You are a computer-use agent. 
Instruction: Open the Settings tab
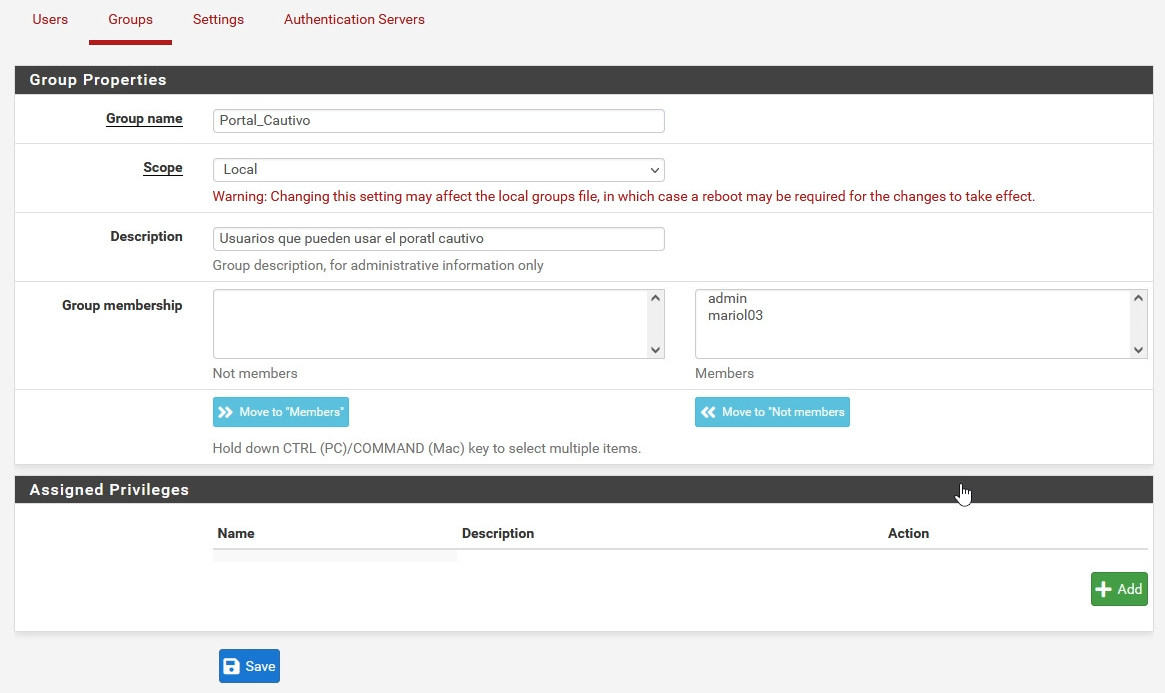(x=218, y=19)
